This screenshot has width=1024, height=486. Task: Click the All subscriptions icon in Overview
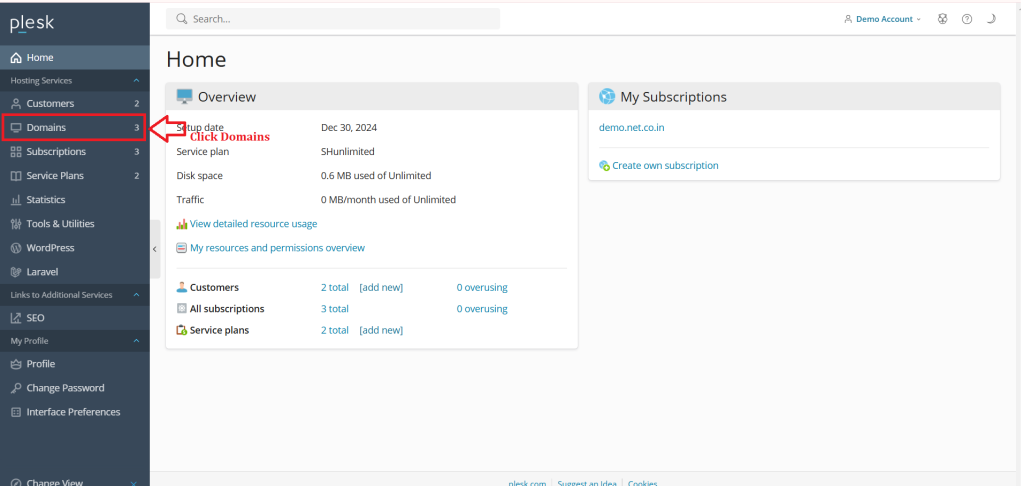(x=182, y=309)
